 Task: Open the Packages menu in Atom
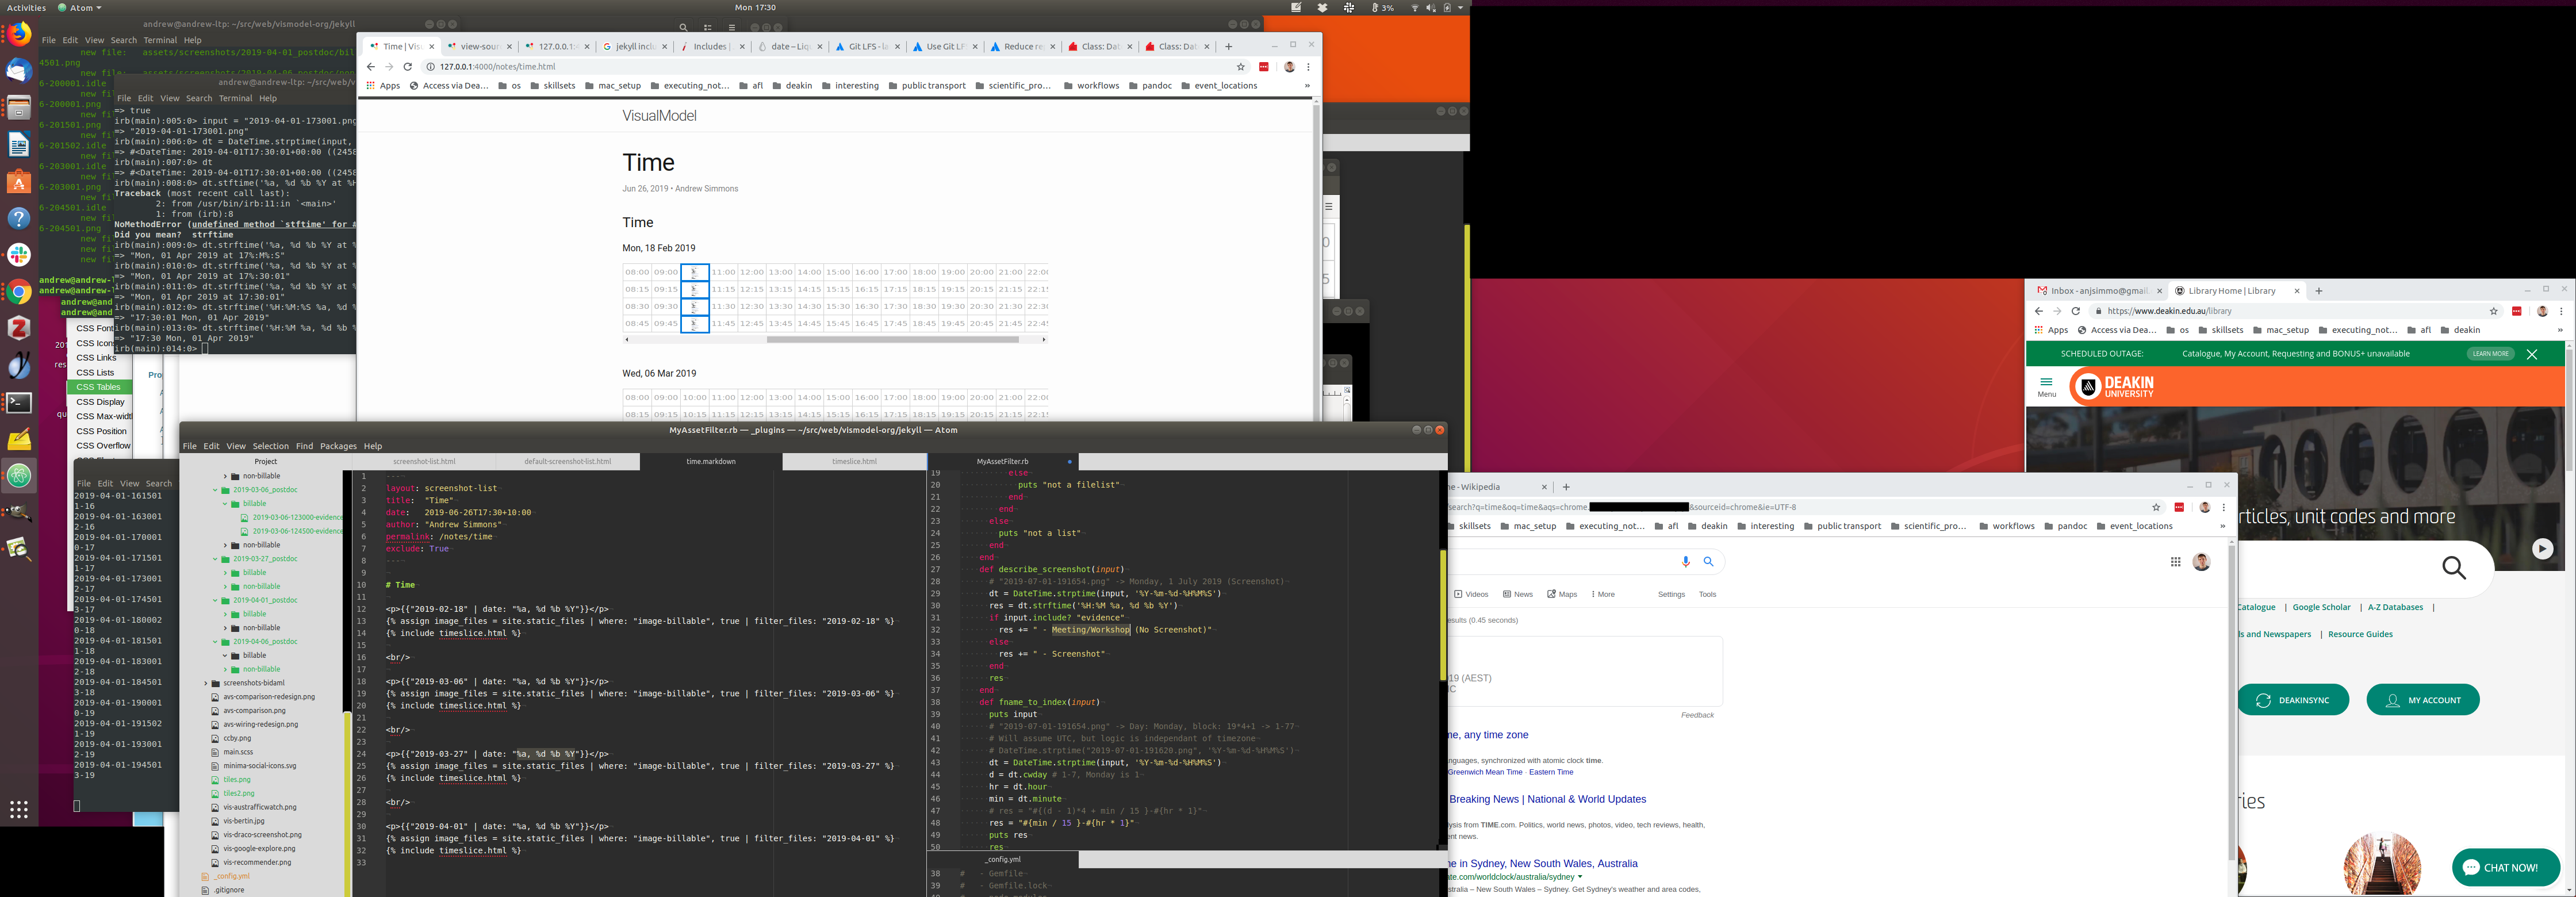click(x=338, y=446)
